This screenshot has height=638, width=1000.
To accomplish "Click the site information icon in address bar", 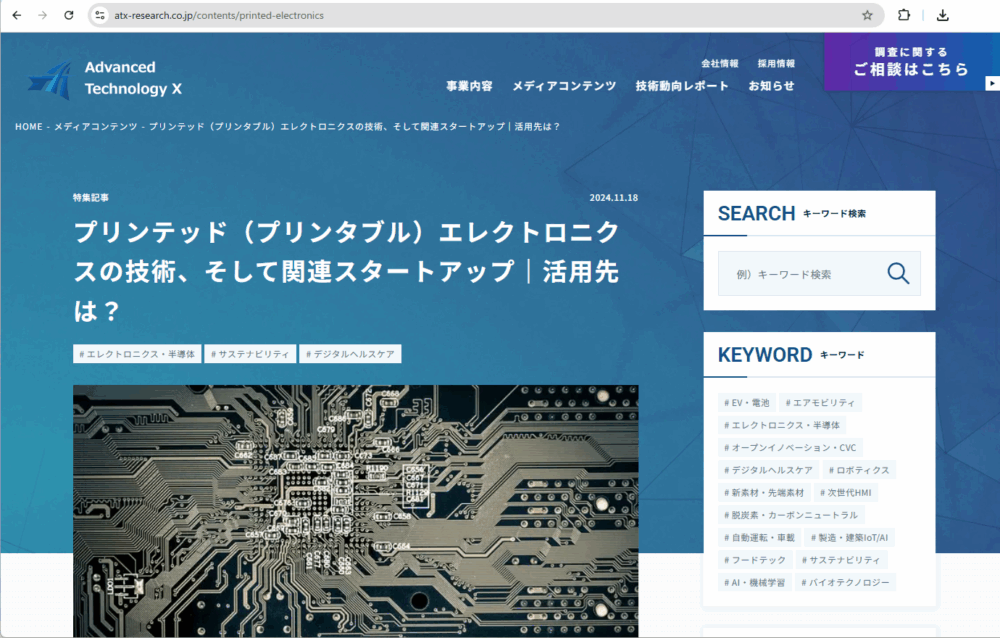I will coord(99,15).
